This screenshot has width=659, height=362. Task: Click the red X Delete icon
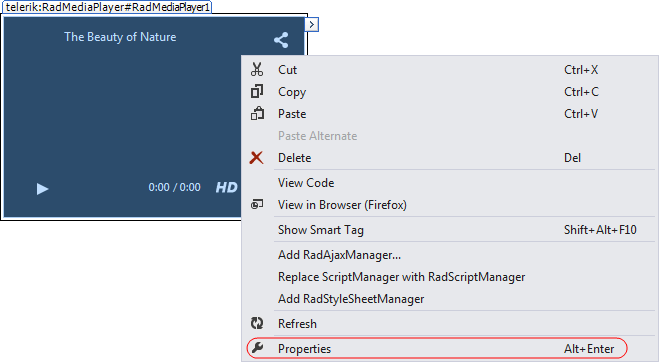click(x=256, y=158)
